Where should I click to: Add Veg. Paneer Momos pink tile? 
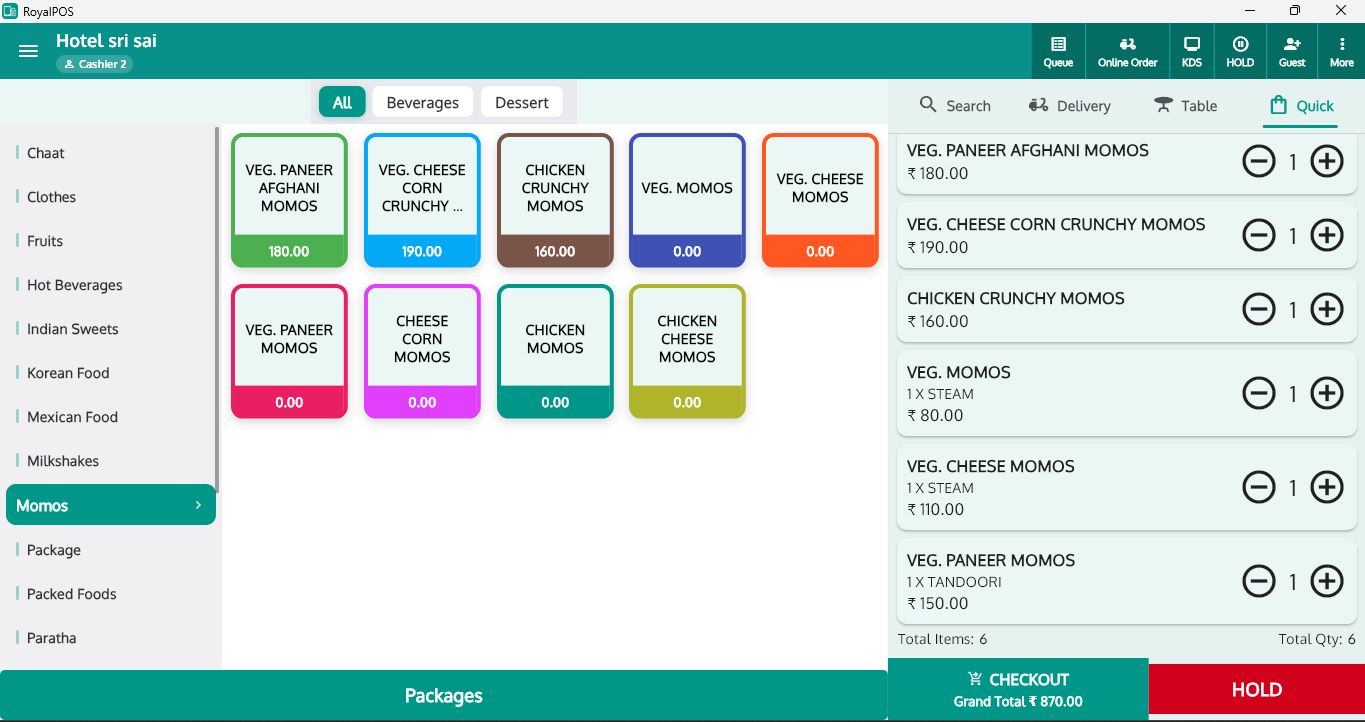click(x=289, y=351)
